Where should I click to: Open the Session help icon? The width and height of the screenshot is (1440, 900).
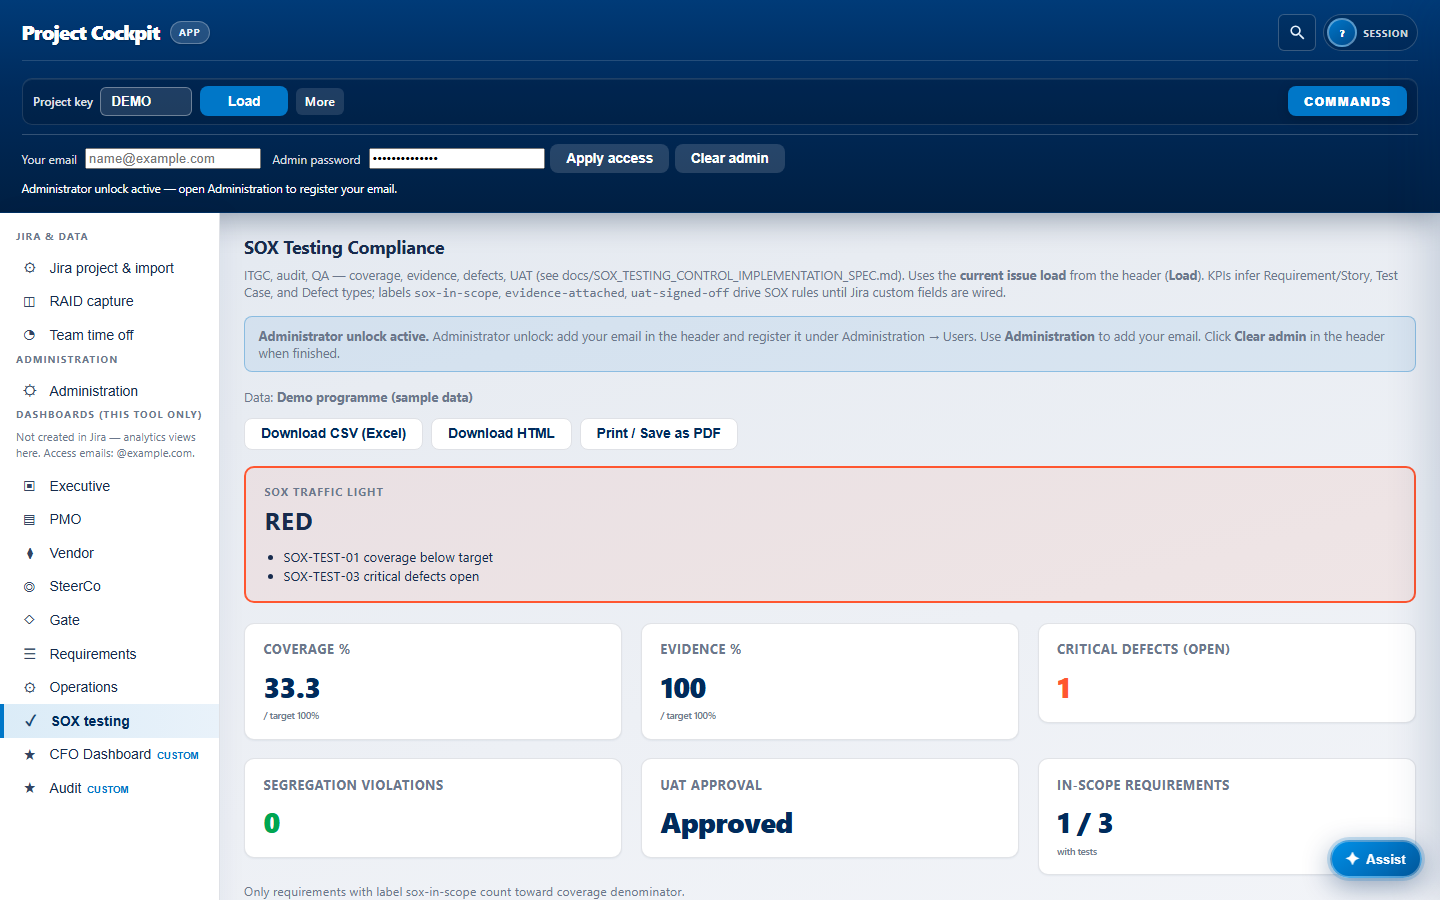(1342, 33)
